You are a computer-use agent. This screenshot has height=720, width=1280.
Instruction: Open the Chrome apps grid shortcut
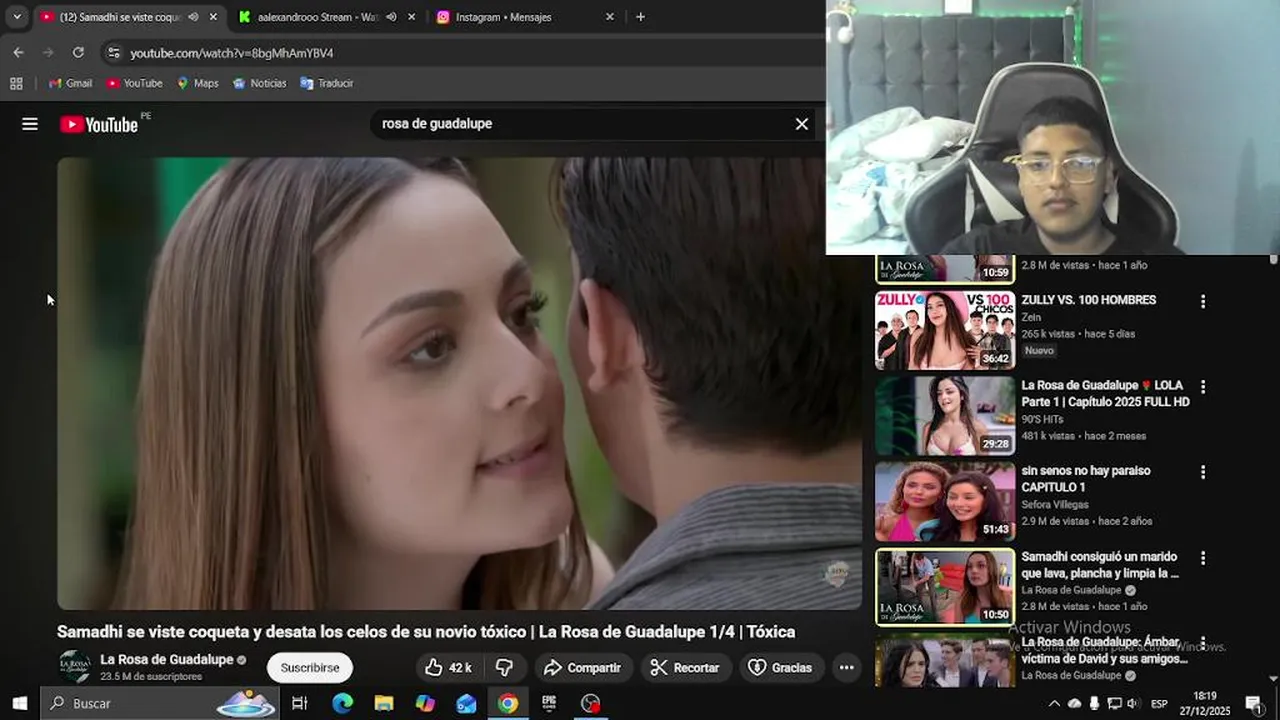pyautogui.click(x=16, y=83)
